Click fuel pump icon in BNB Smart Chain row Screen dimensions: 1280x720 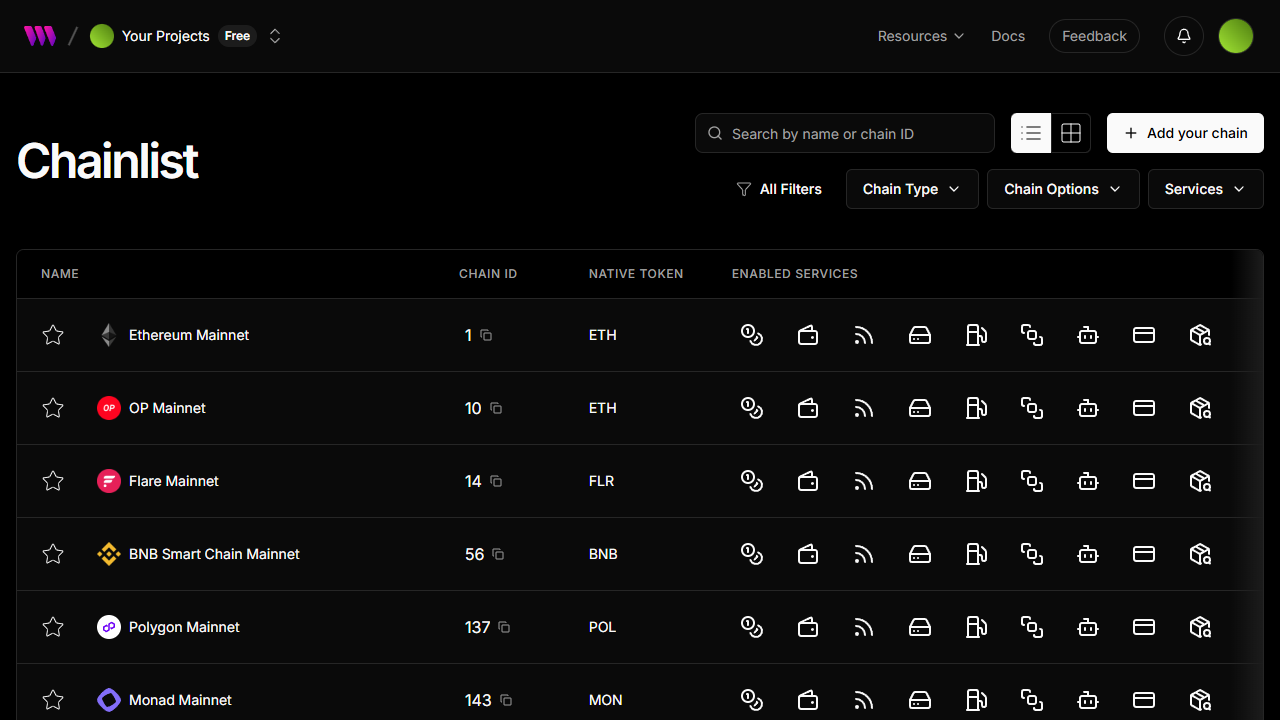click(976, 554)
